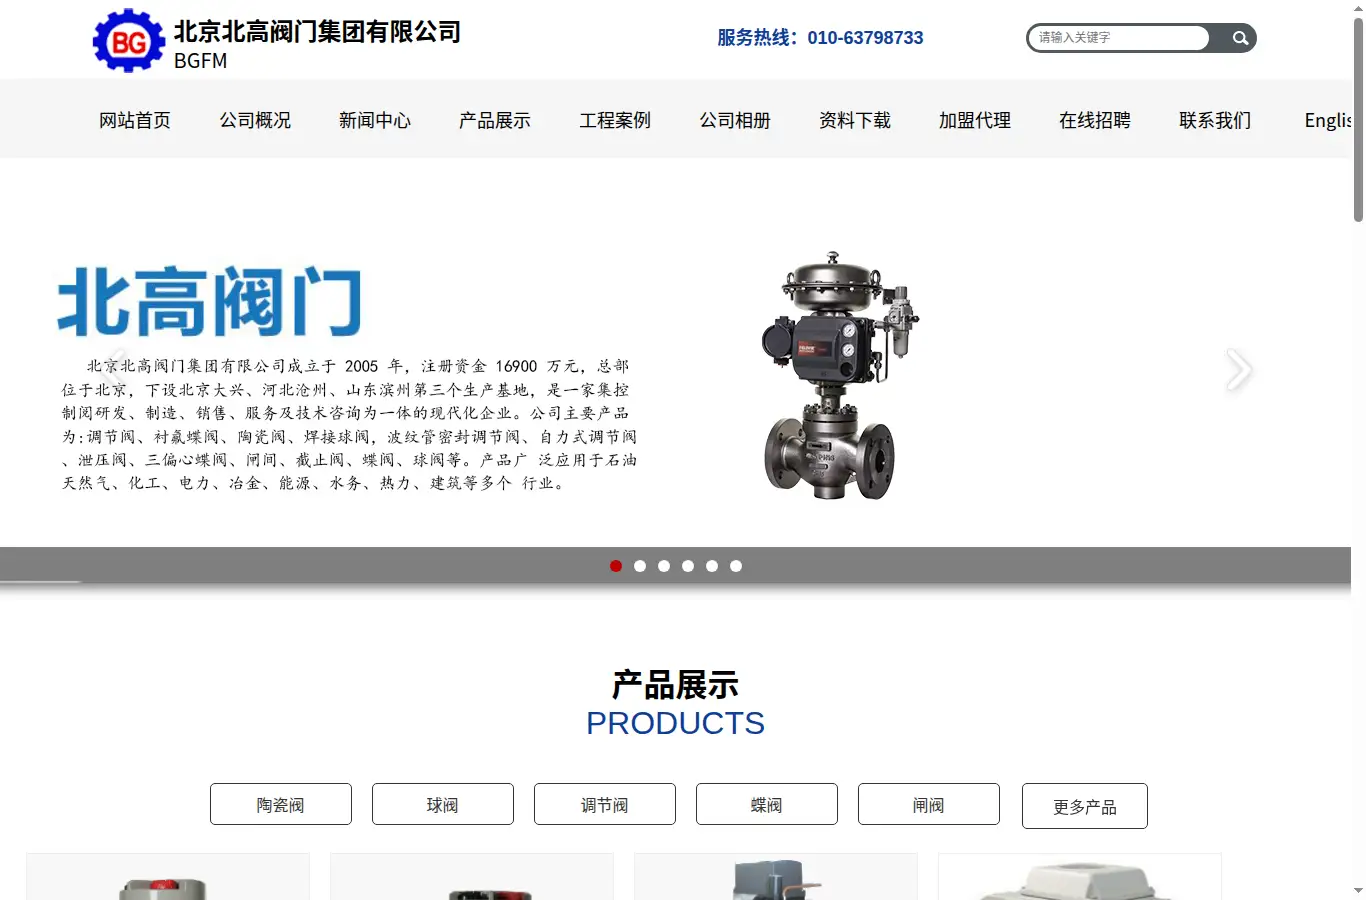Open 网站首页 menu item
The width and height of the screenshot is (1366, 900).
[135, 120]
